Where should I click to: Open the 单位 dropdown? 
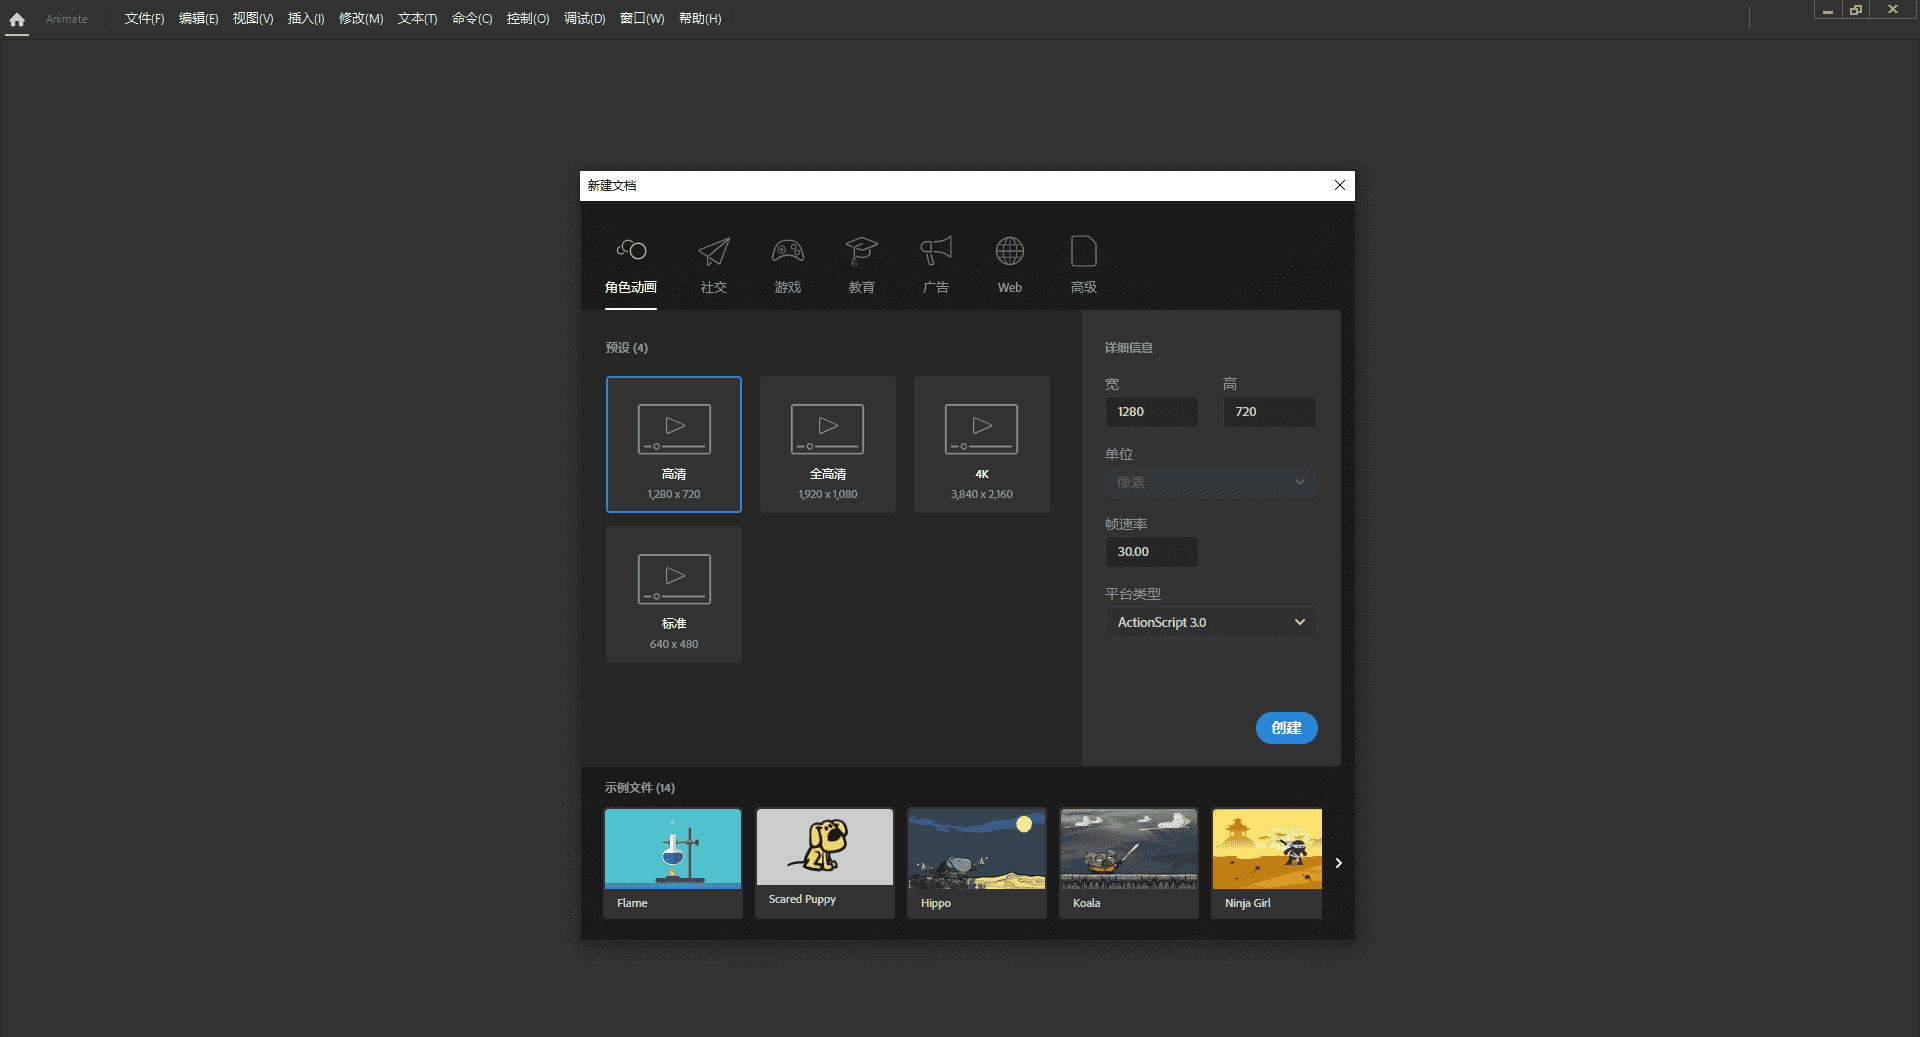[x=1210, y=482]
